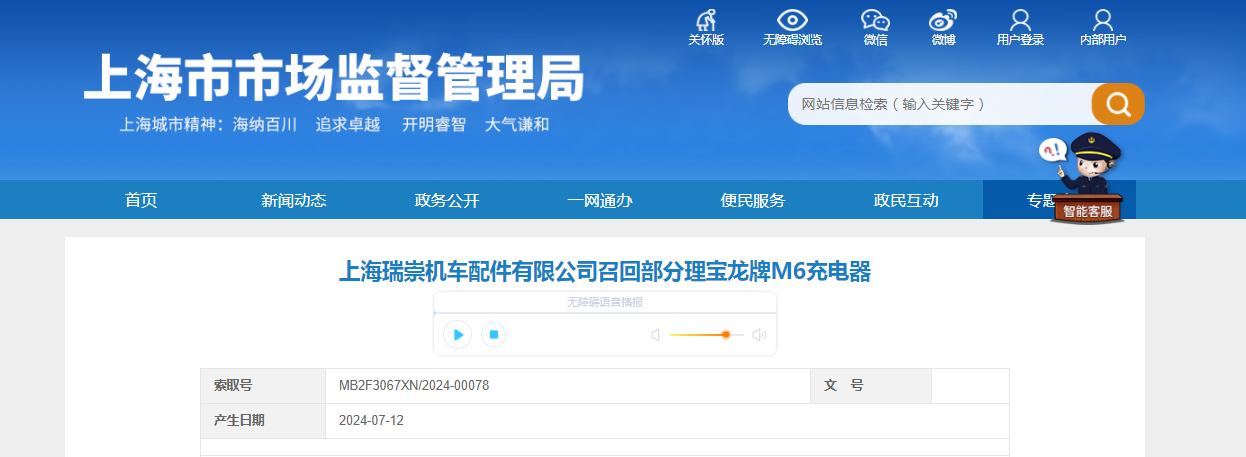Open the 微信 WeChat icon

(x=875, y=21)
